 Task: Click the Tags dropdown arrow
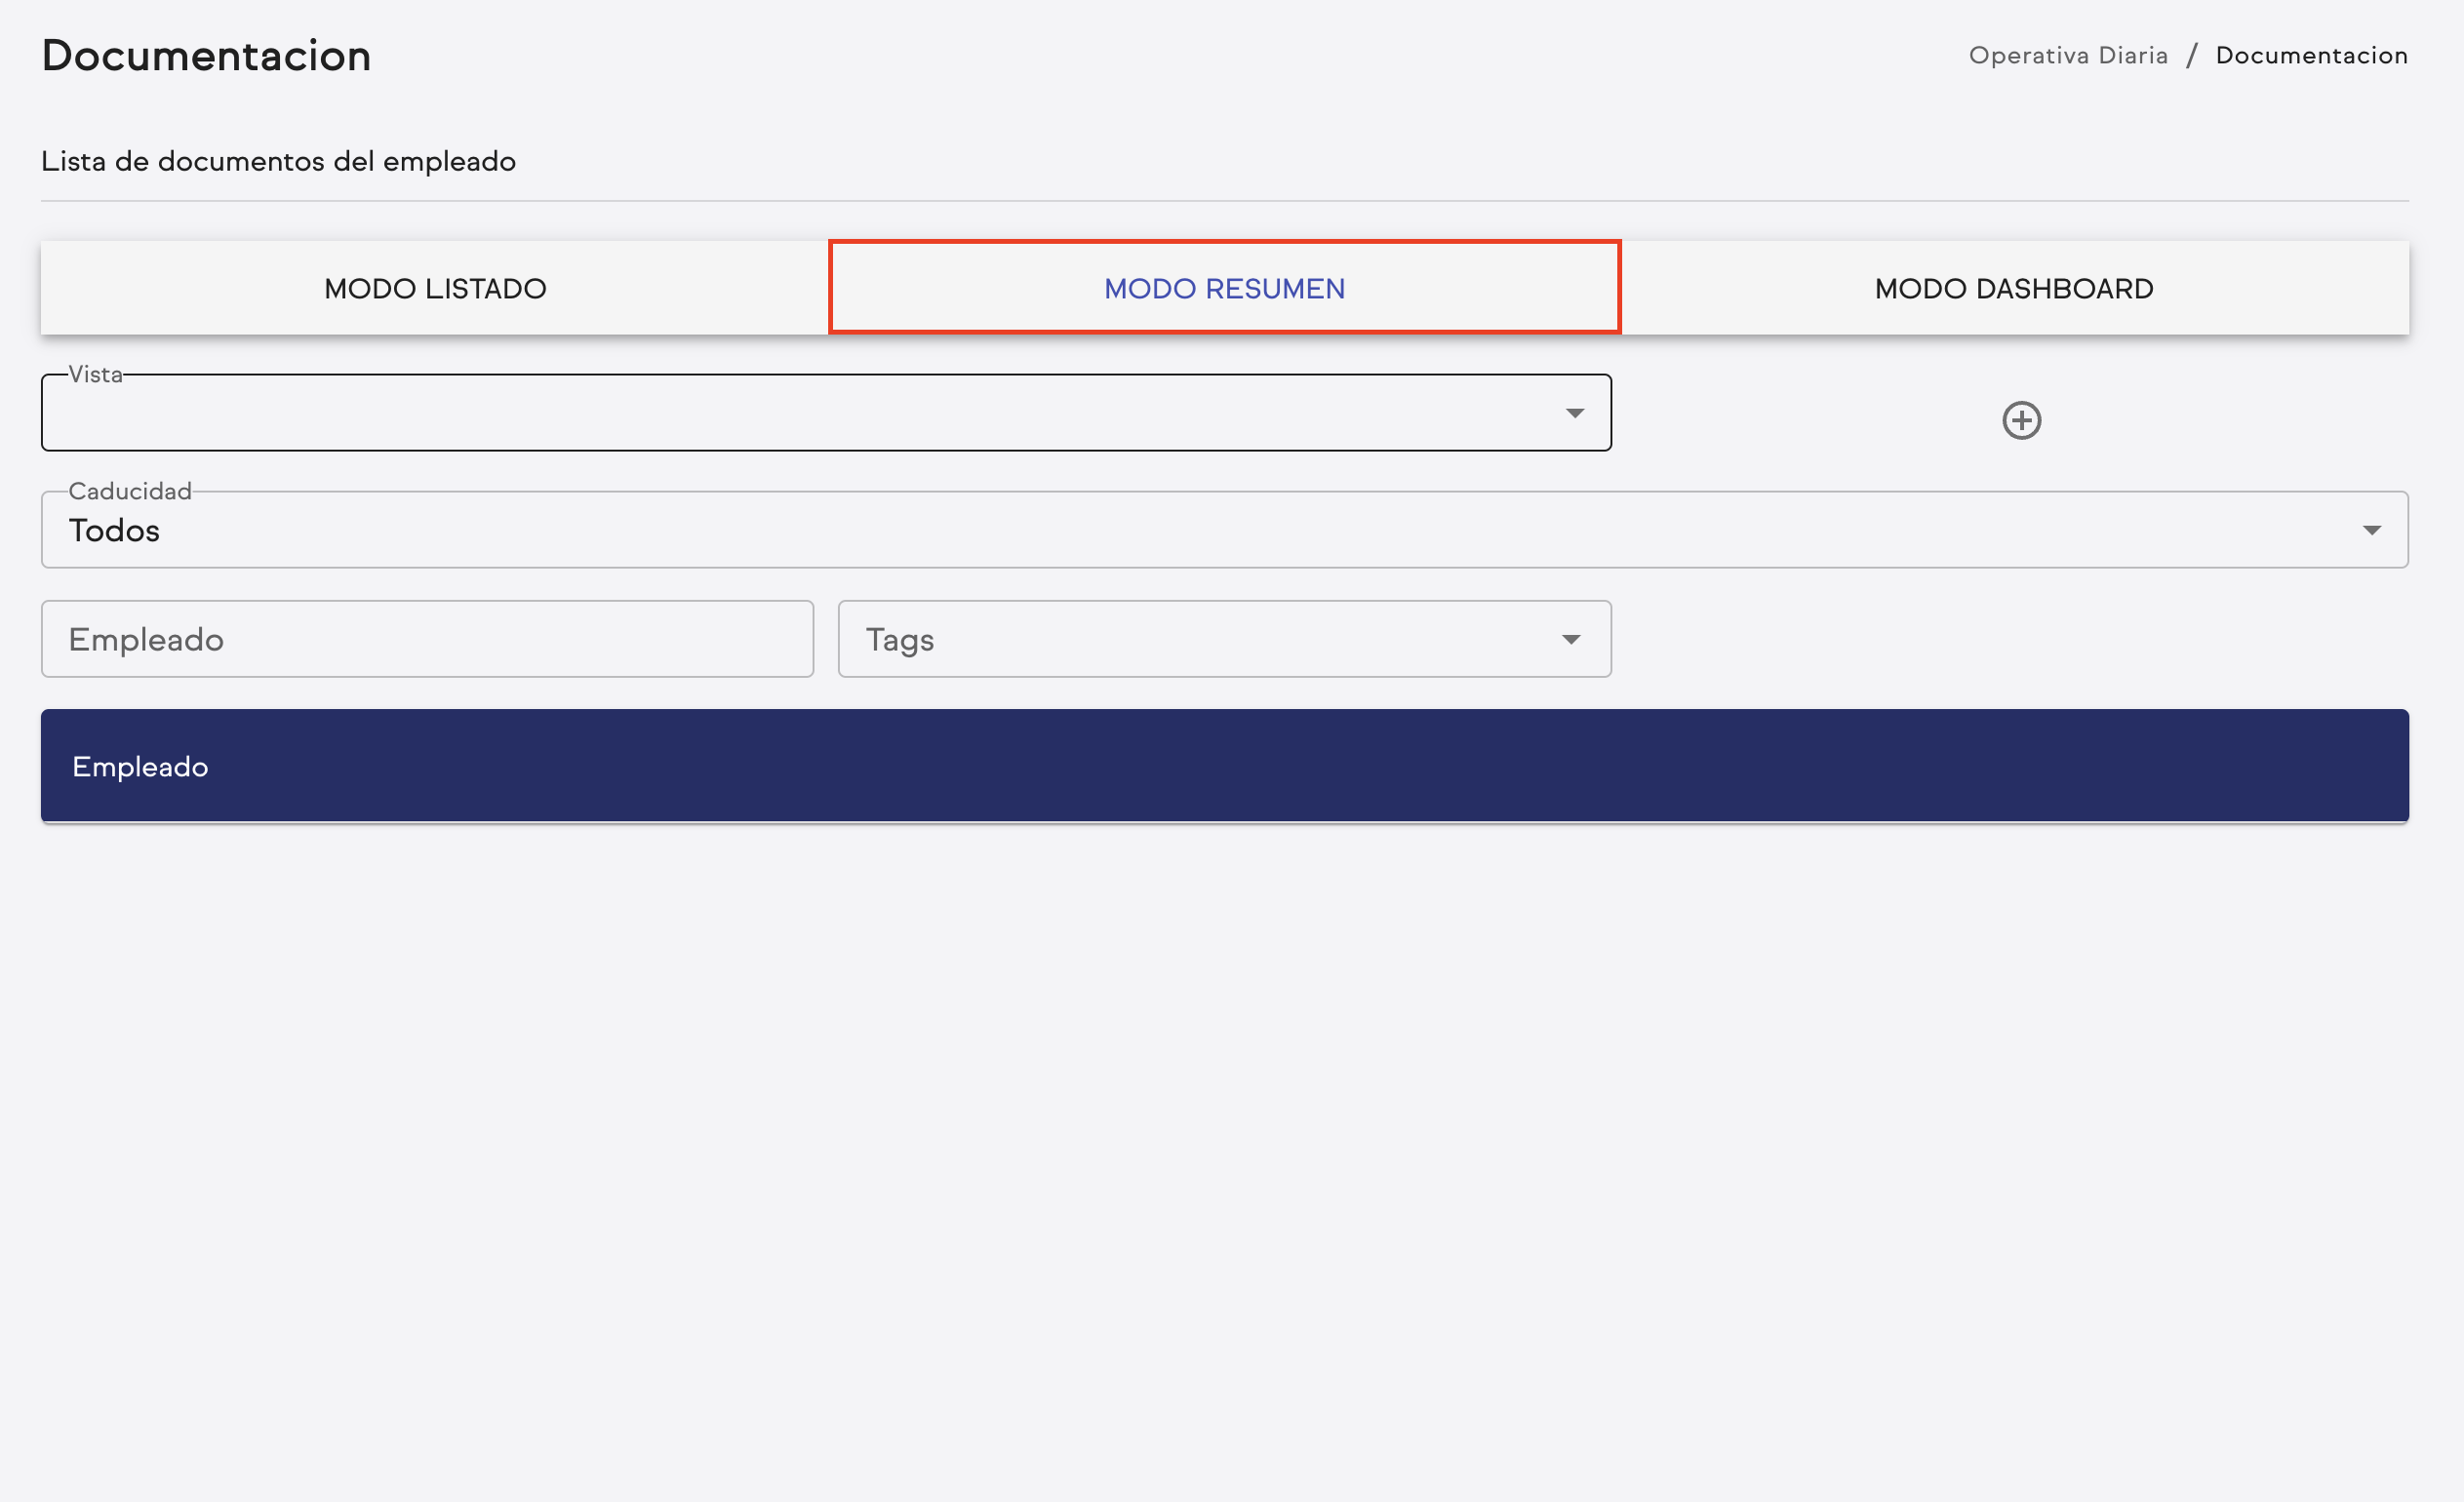(1571, 639)
